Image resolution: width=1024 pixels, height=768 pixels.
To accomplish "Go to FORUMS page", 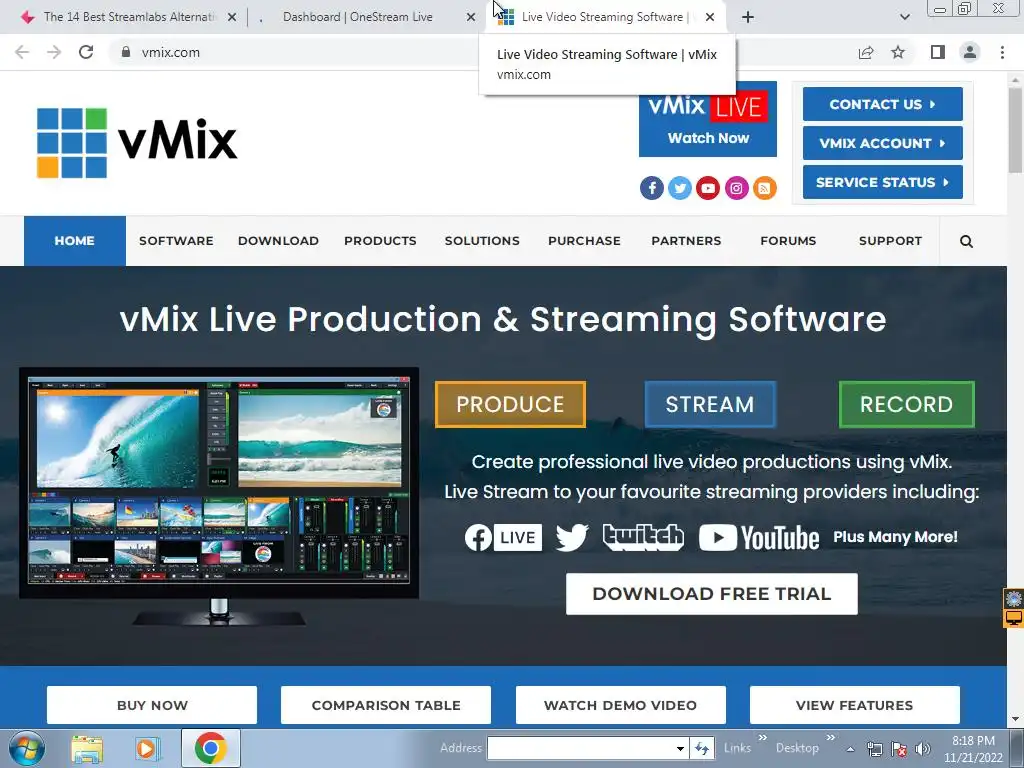I will click(x=788, y=241).
